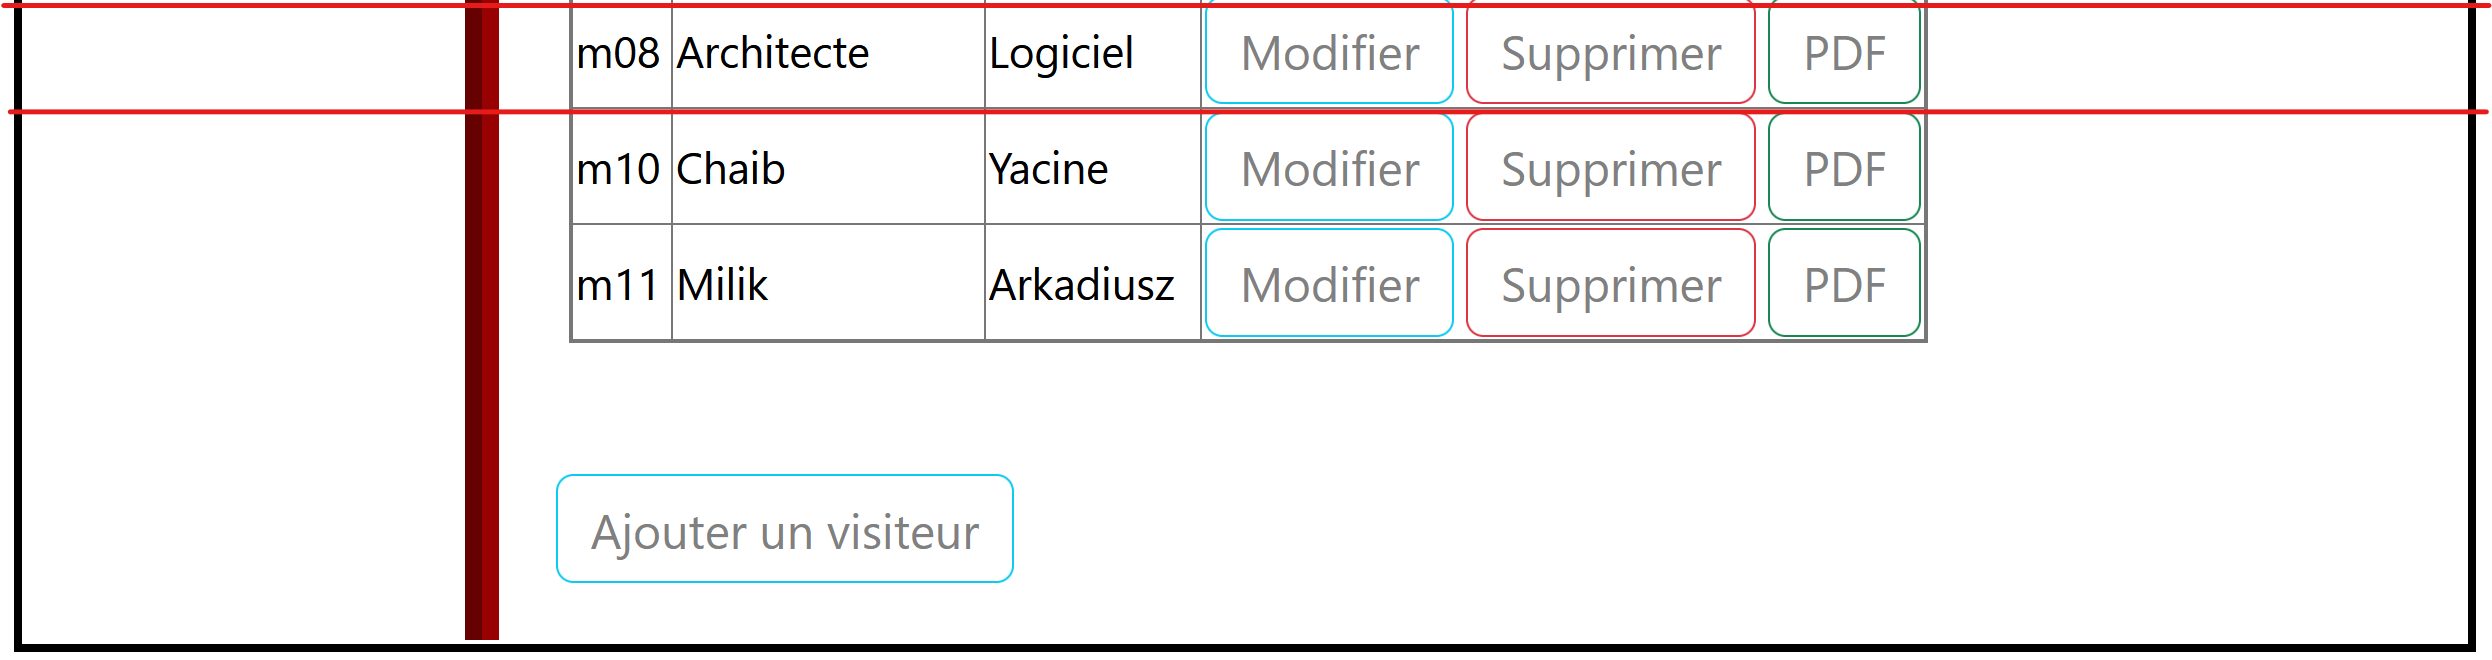
Task: Select the Logiciel cell
Action: (1061, 54)
